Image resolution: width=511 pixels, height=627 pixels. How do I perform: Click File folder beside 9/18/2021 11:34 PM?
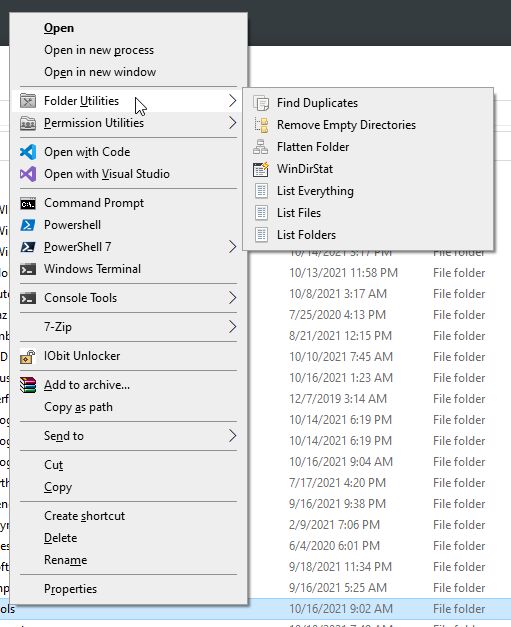(459, 567)
